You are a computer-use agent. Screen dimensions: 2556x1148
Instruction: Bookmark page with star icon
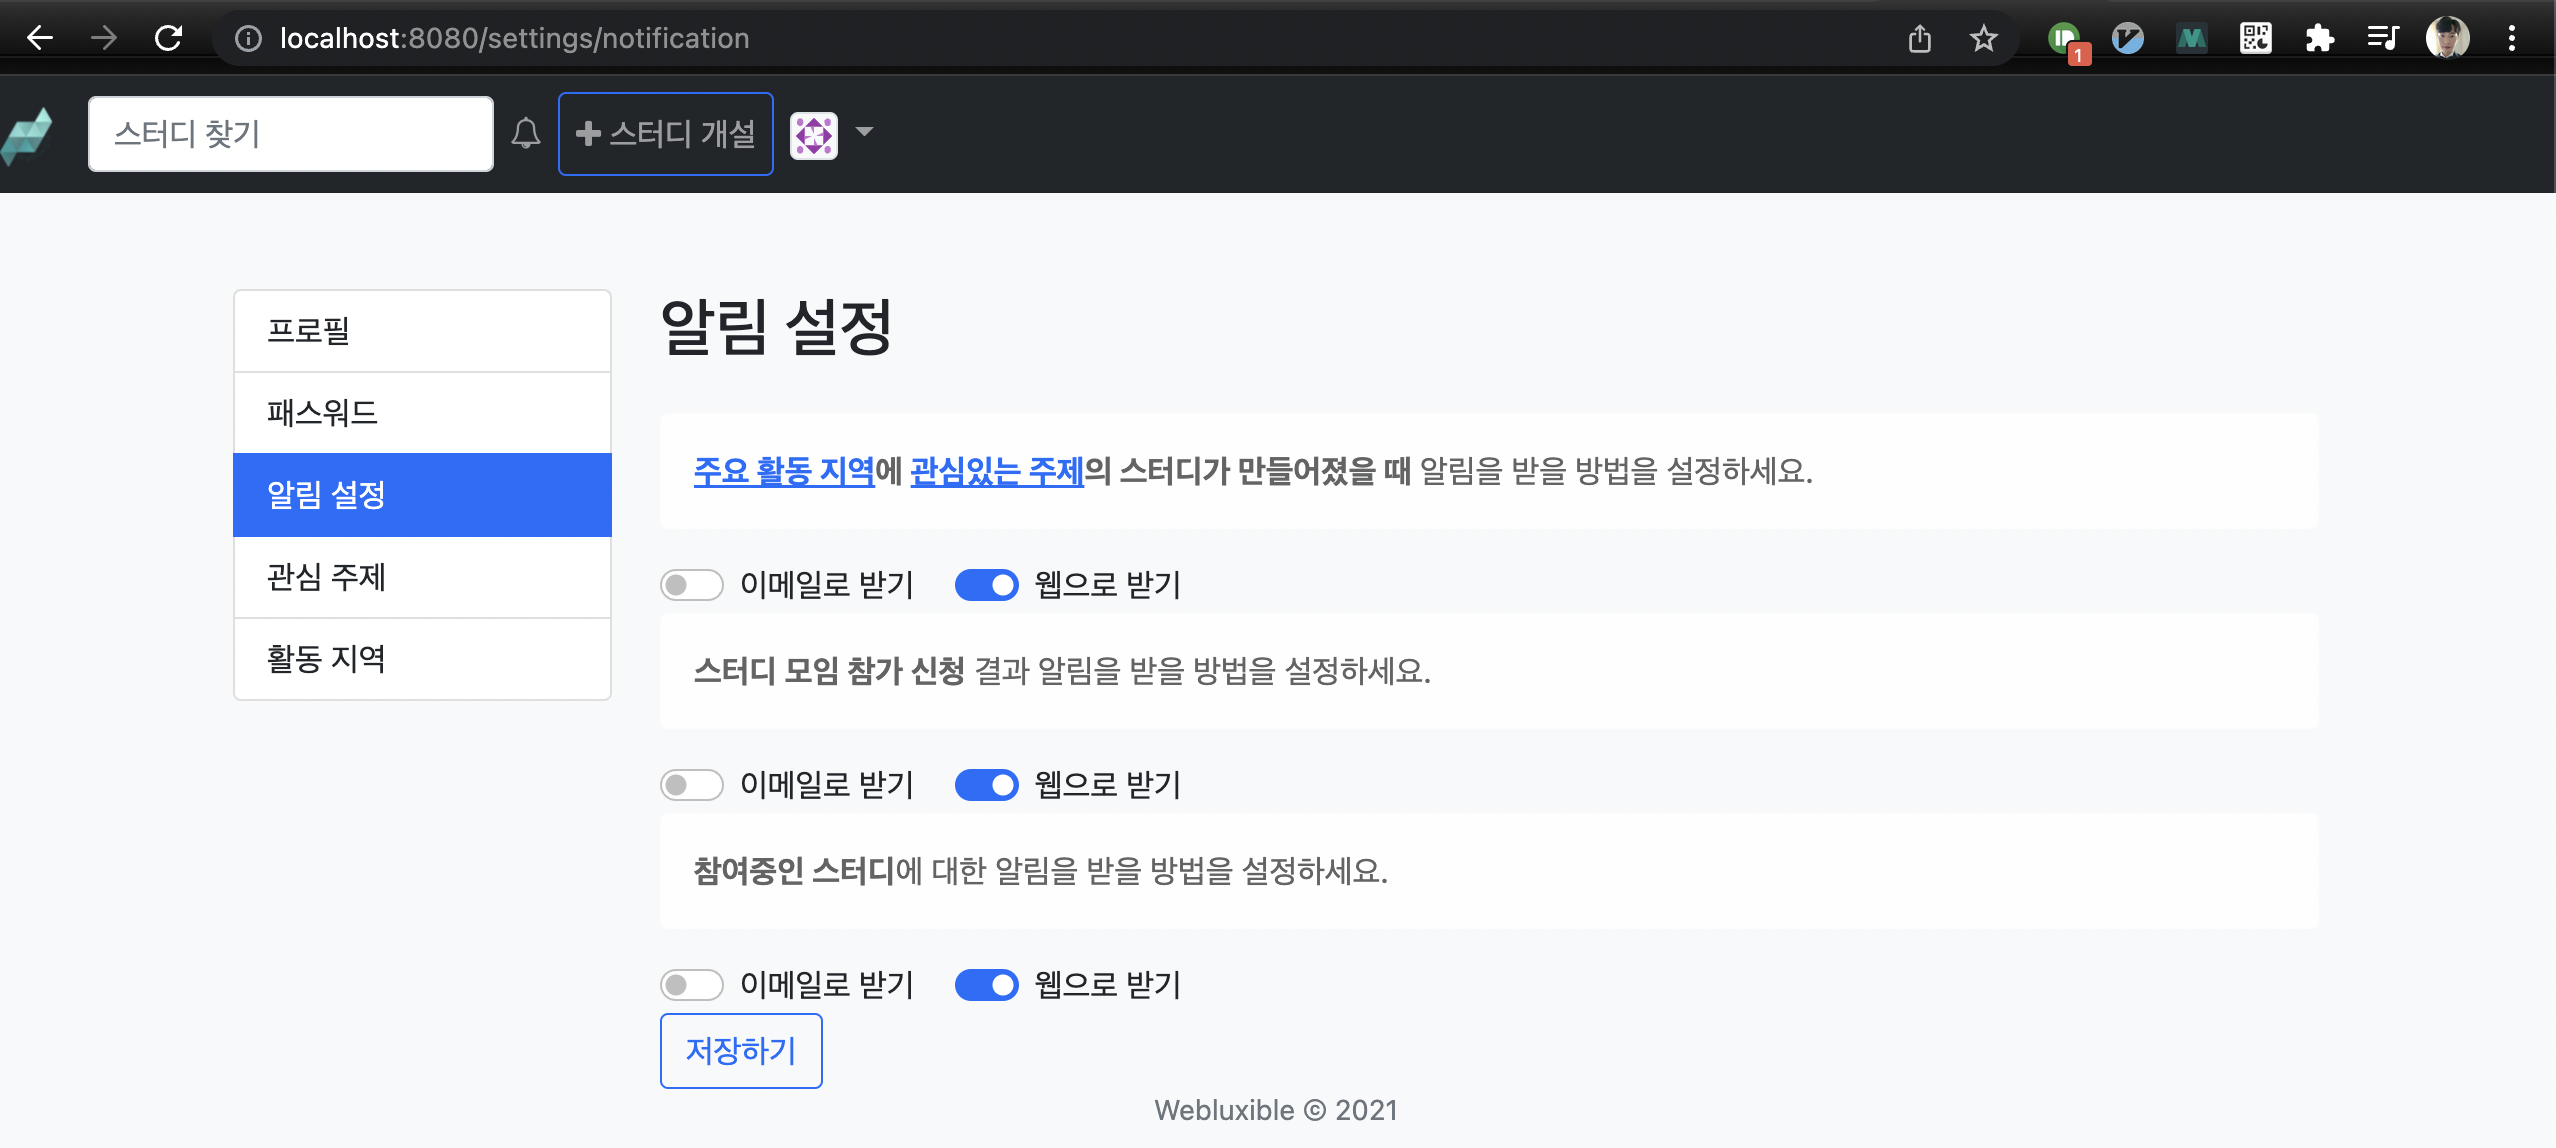coord(1983,38)
